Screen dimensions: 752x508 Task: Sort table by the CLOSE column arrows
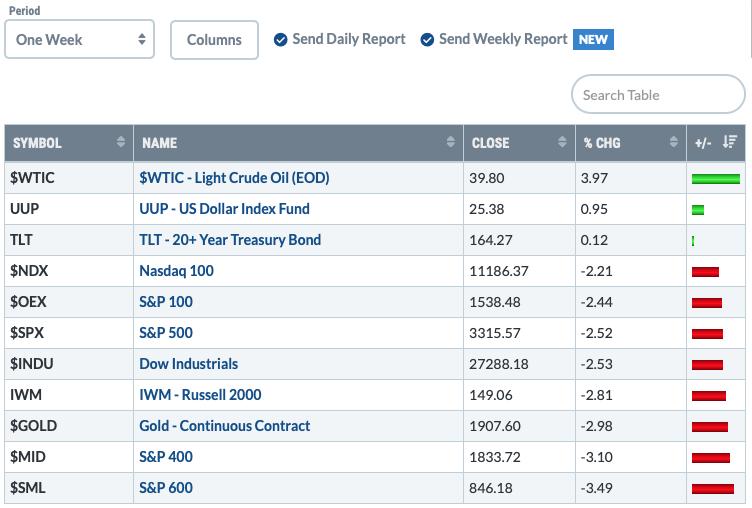(x=562, y=142)
